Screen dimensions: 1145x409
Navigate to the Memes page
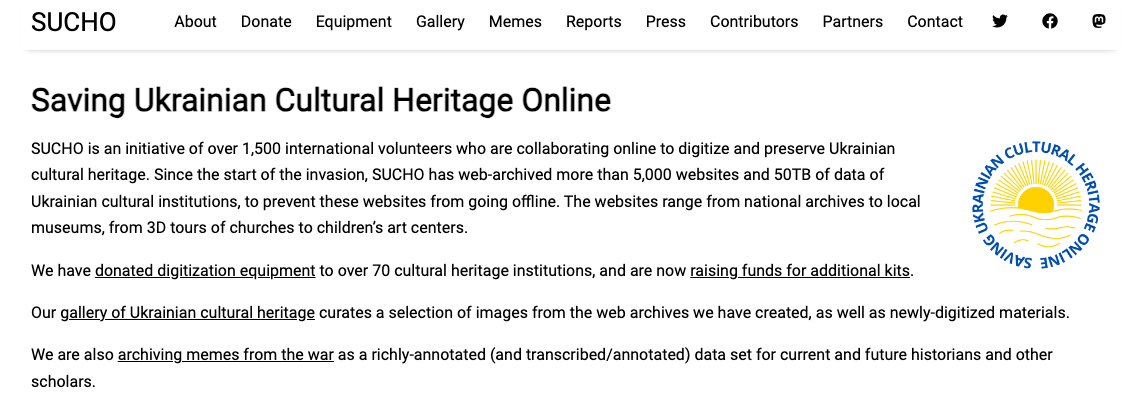pos(515,22)
